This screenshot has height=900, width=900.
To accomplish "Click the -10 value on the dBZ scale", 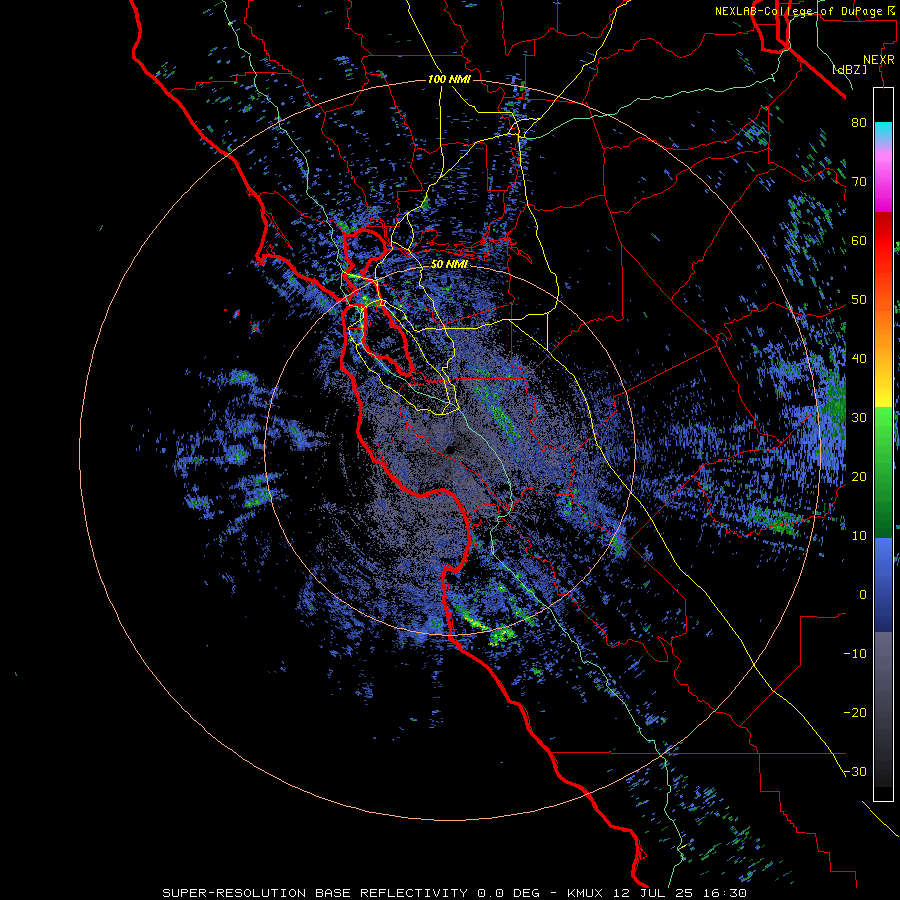I will (x=855, y=654).
